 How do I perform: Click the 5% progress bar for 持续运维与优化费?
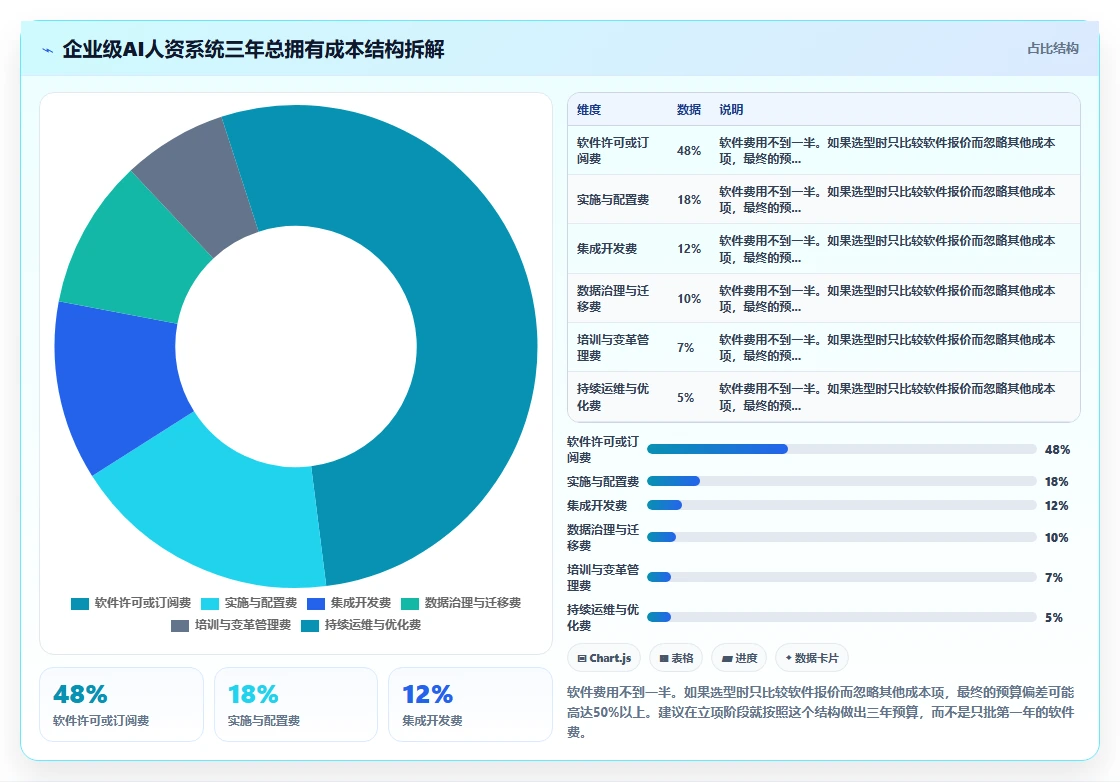(841, 617)
